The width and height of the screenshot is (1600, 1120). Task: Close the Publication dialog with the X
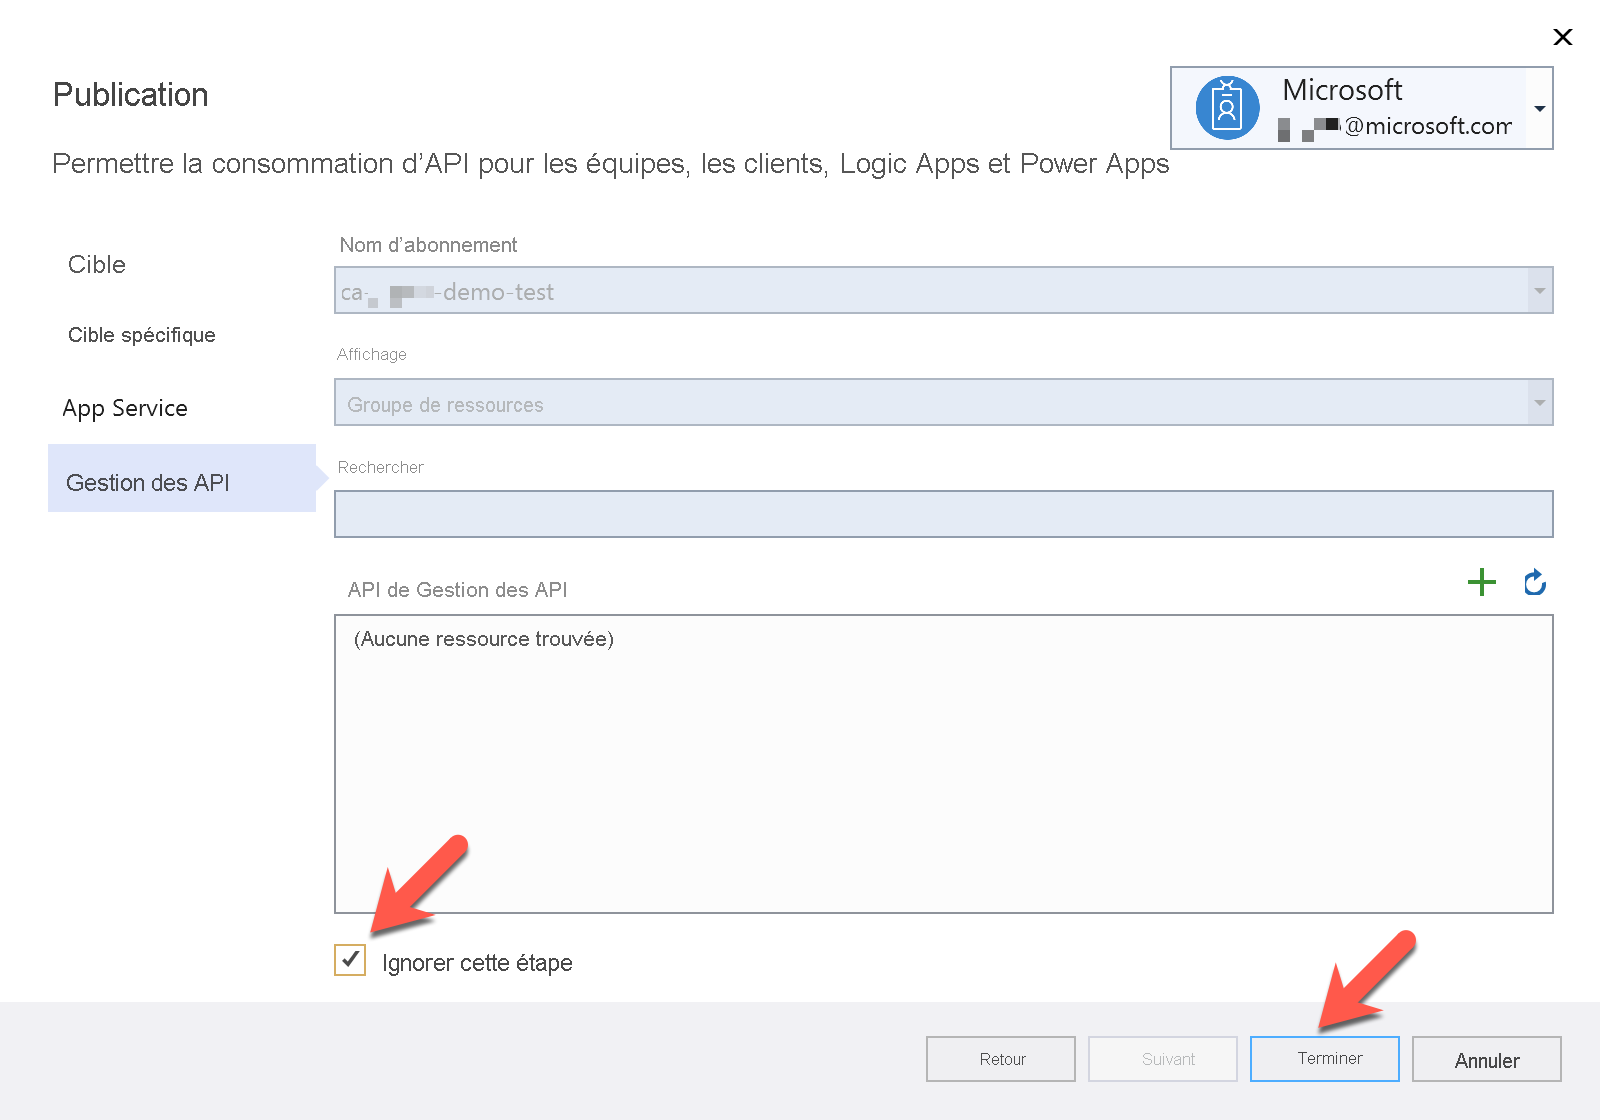coord(1562,37)
